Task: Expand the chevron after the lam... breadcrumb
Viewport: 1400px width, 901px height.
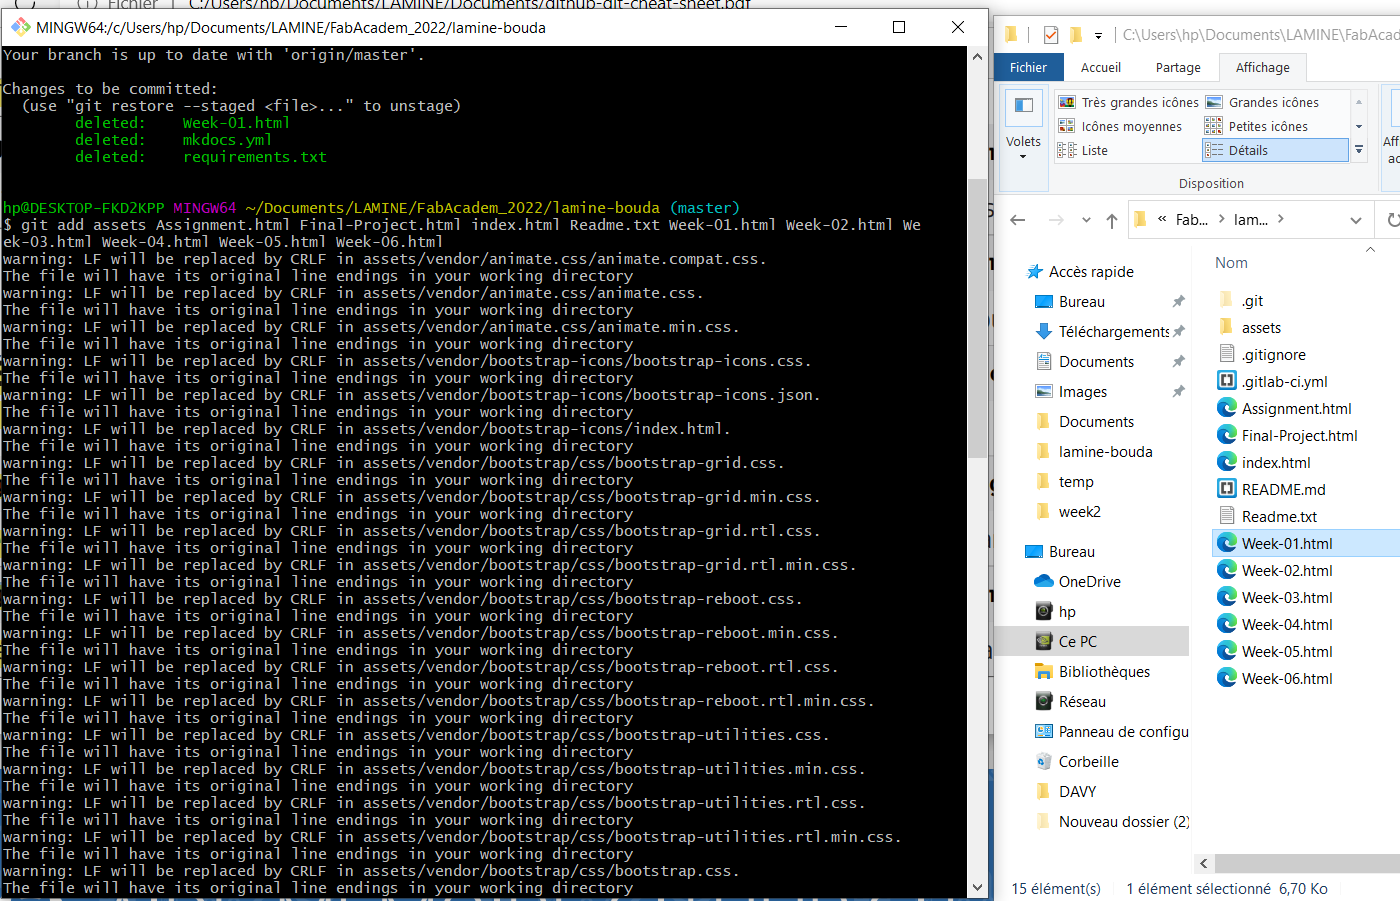Action: click(1281, 219)
